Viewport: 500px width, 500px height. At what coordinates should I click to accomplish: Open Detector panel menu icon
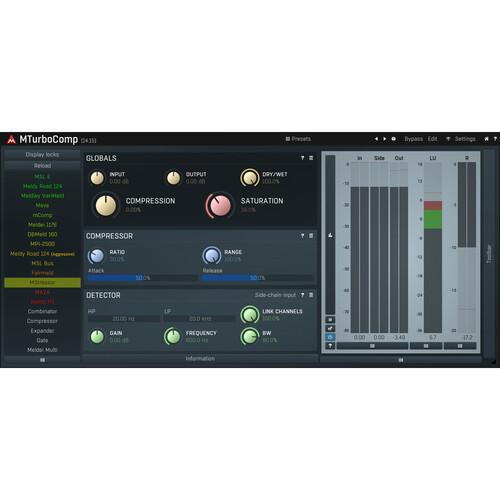pyautogui.click(x=311, y=295)
